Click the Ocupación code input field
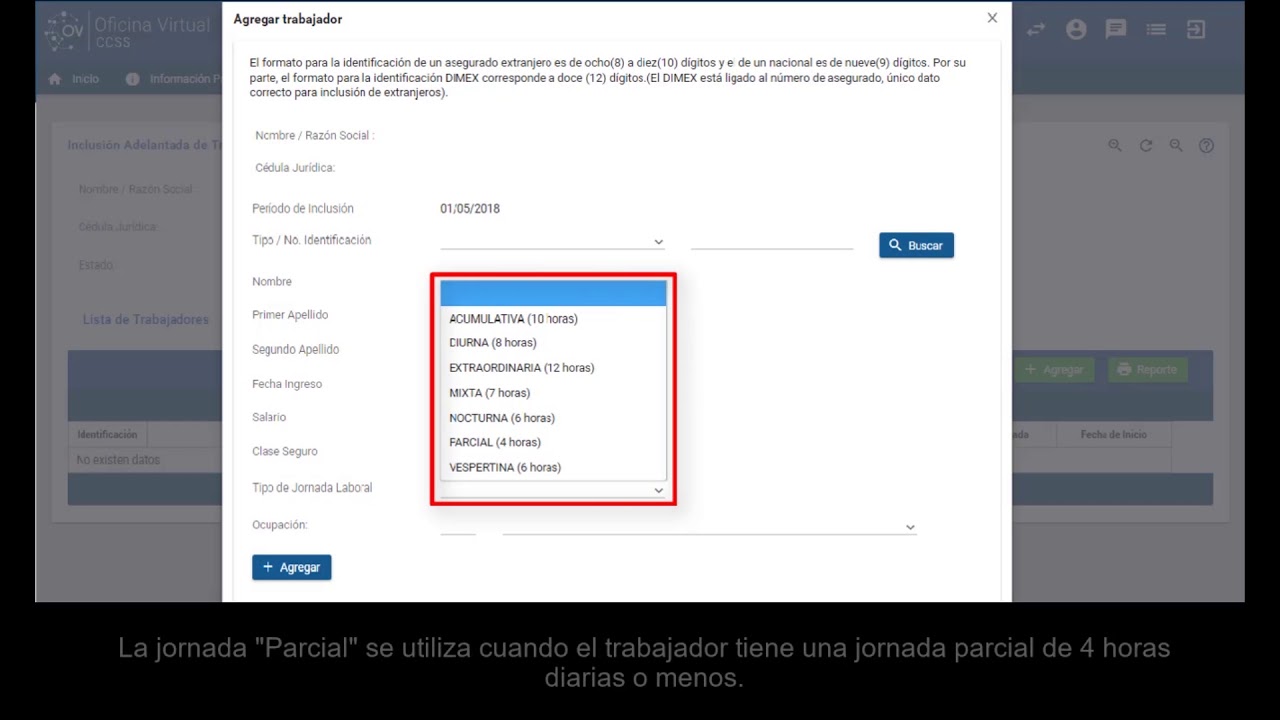1280x720 pixels. click(x=458, y=526)
